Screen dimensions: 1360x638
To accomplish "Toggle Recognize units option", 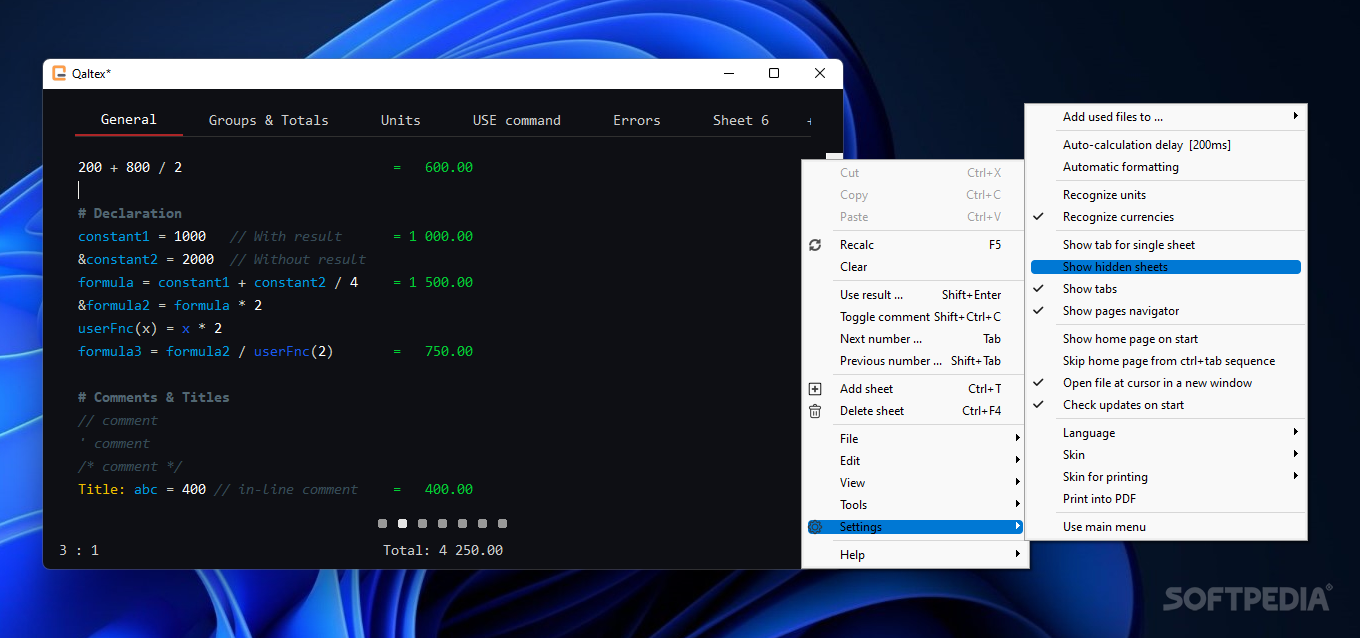I will pos(1166,195).
